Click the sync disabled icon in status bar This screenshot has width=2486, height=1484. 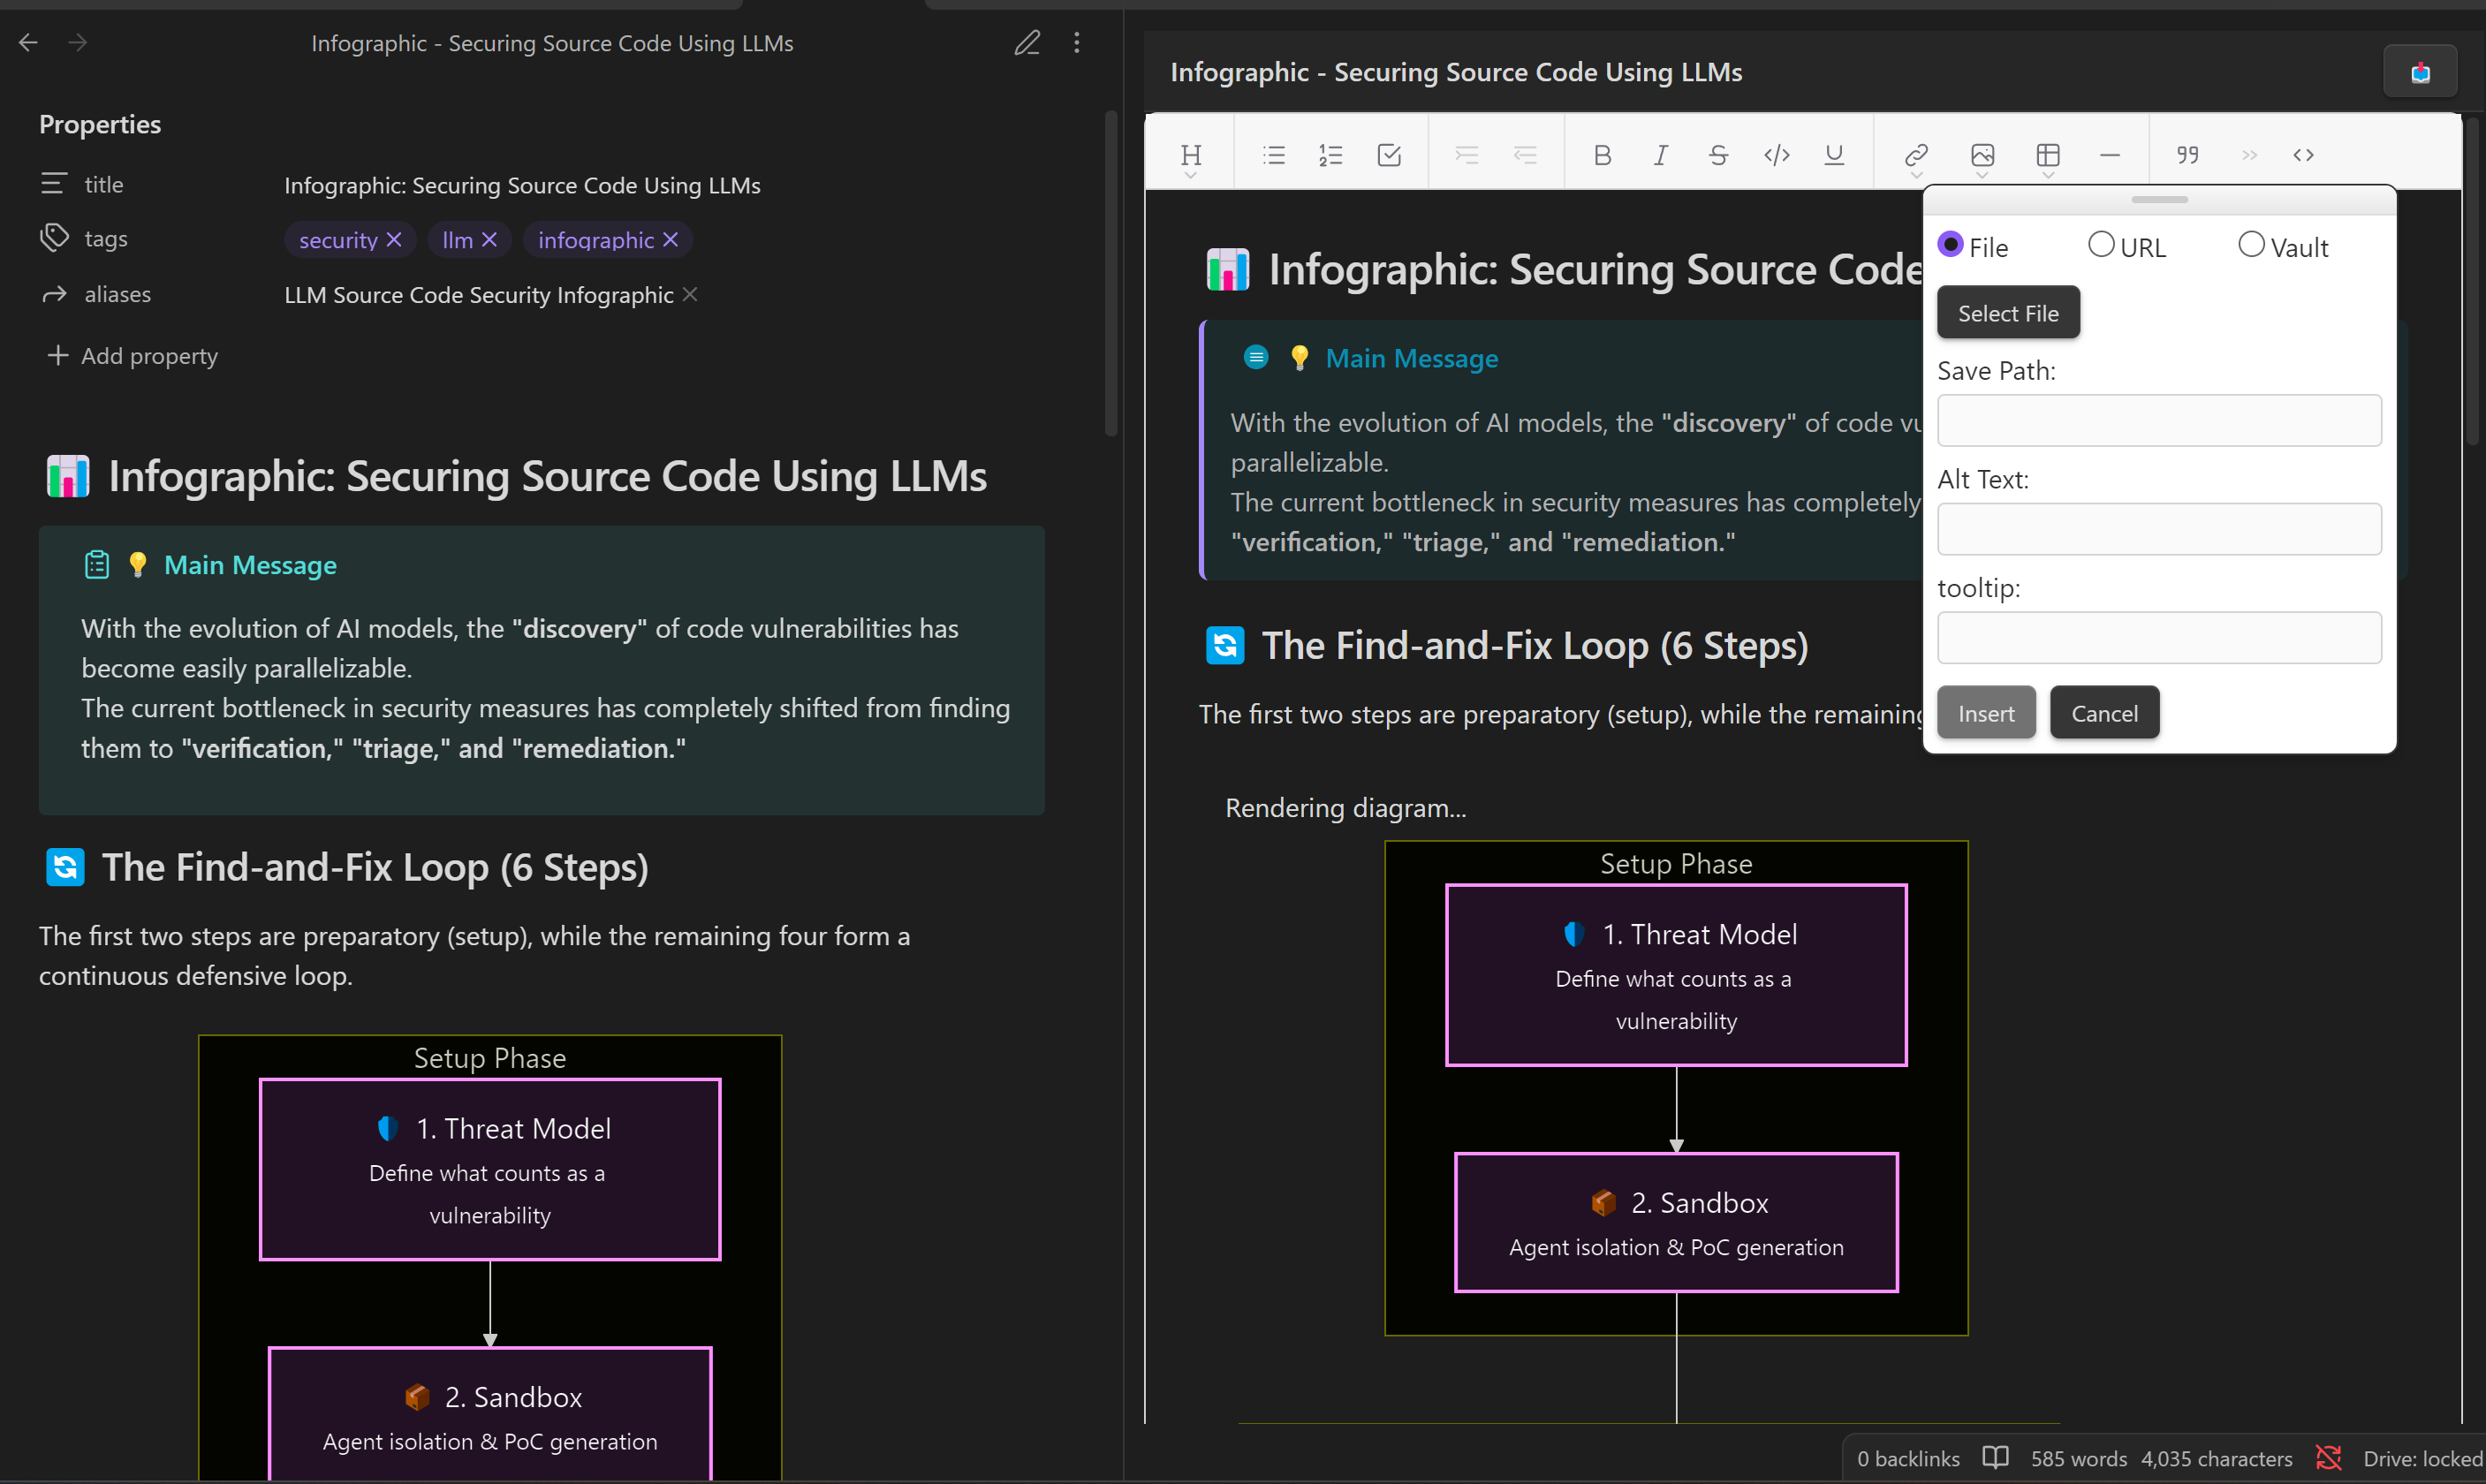[x=2329, y=1458]
